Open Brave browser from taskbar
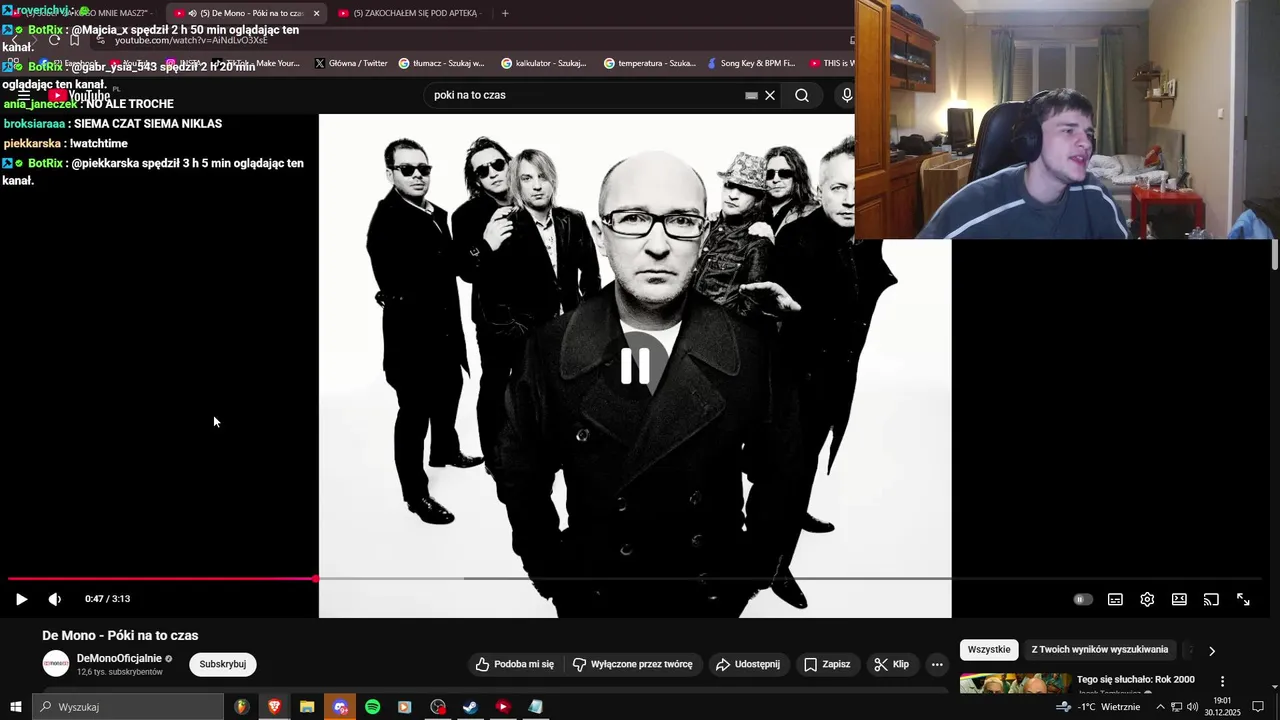Viewport: 1280px width, 720px height. [x=274, y=707]
